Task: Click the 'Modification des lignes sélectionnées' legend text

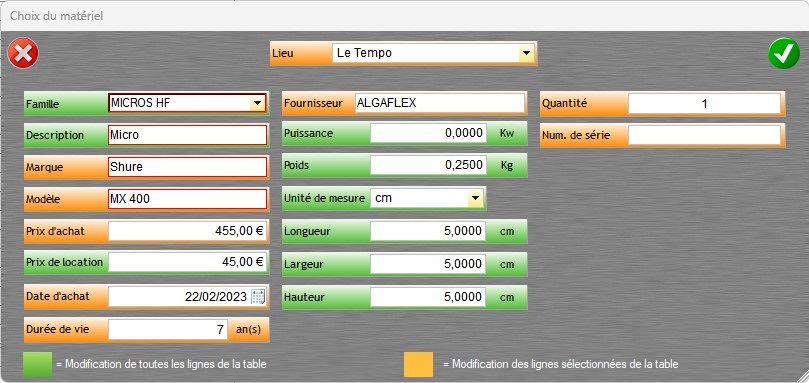Action: tap(561, 364)
